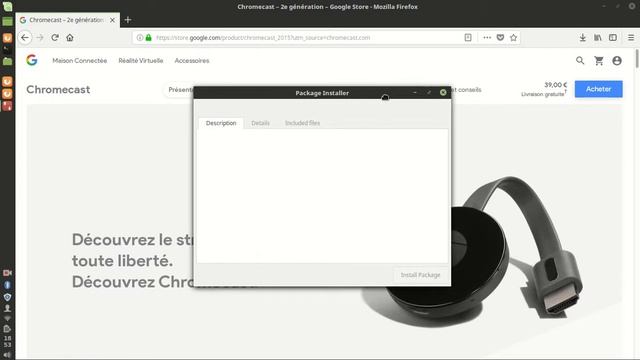
Task: Click the blue Acheter button
Action: (x=598, y=89)
